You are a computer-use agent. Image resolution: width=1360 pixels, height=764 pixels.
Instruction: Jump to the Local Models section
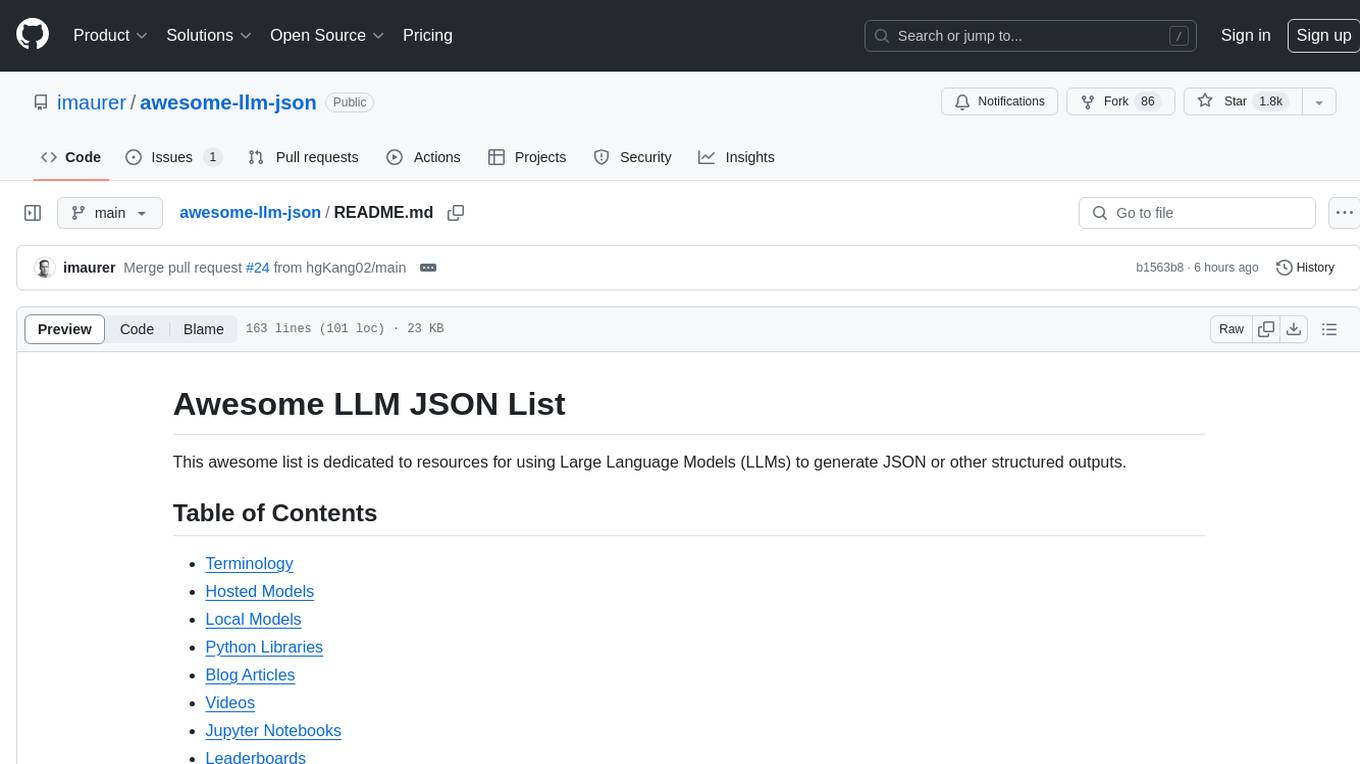click(x=253, y=620)
